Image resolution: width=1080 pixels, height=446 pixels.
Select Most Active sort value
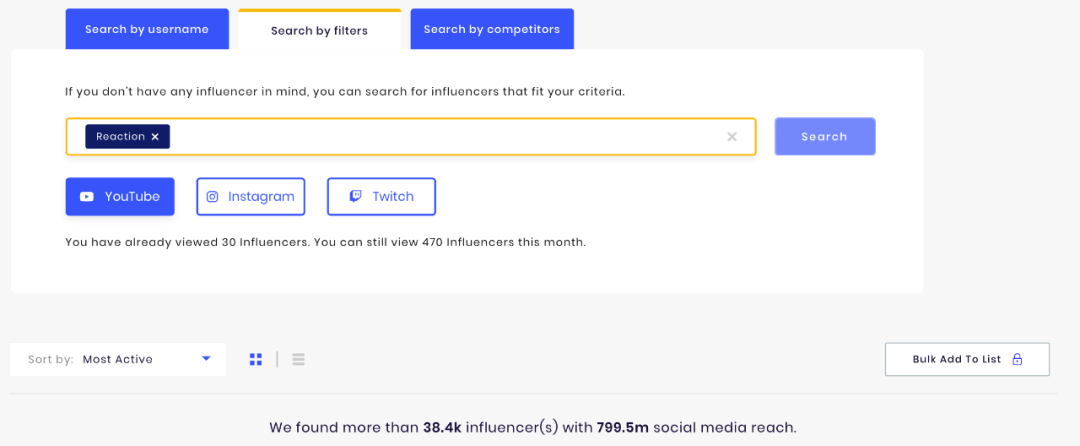118,359
